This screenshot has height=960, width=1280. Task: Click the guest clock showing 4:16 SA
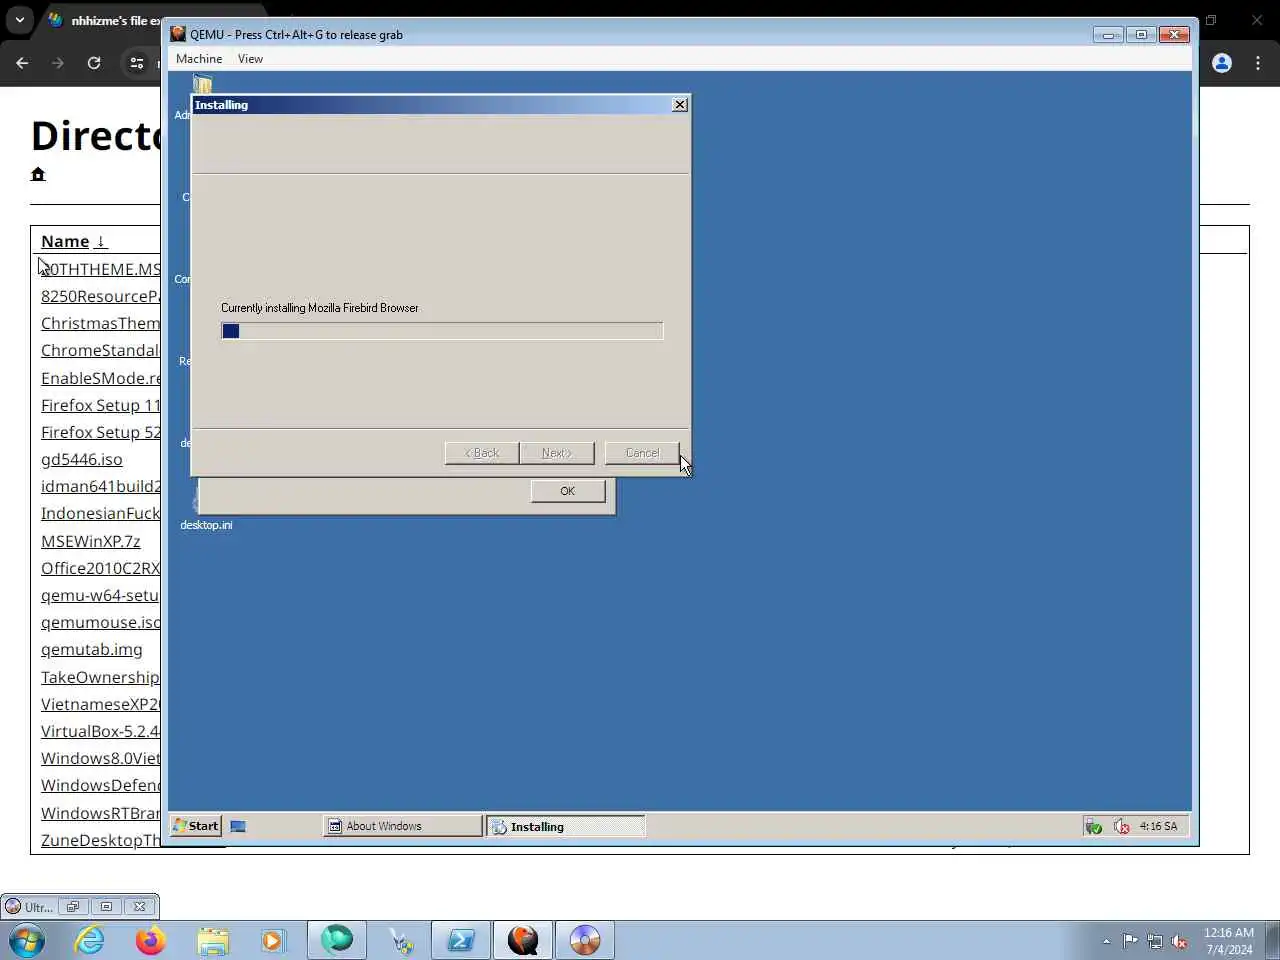coord(1158,826)
